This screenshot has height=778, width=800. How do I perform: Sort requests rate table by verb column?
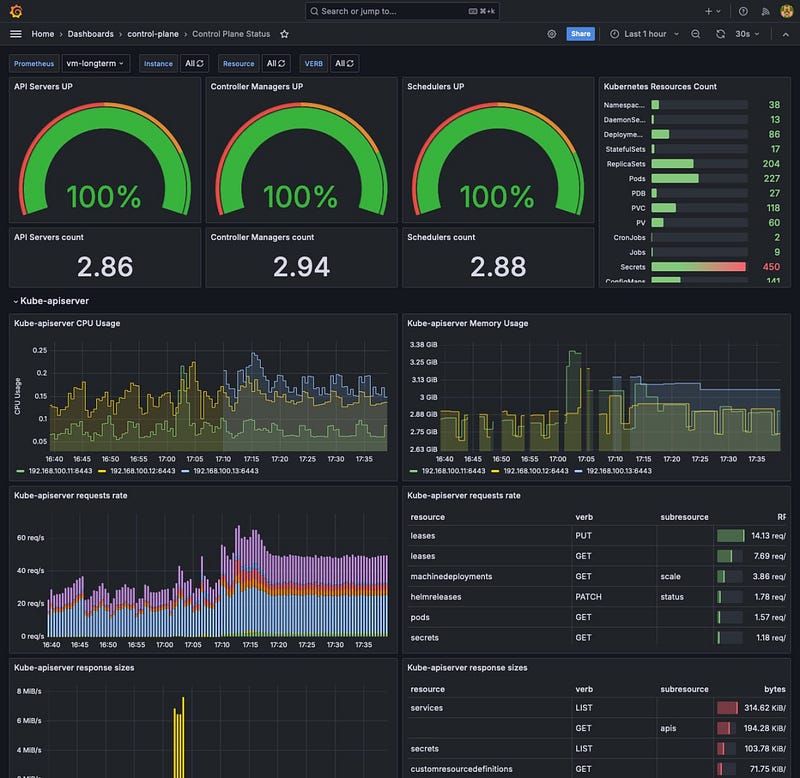point(584,517)
